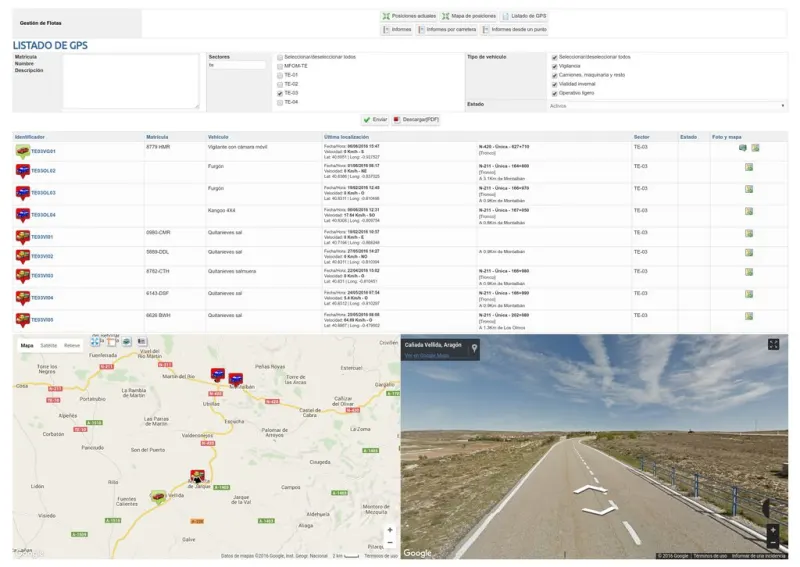Zoom in the Street View panorama
This screenshot has width=800, height=567.
773,530
